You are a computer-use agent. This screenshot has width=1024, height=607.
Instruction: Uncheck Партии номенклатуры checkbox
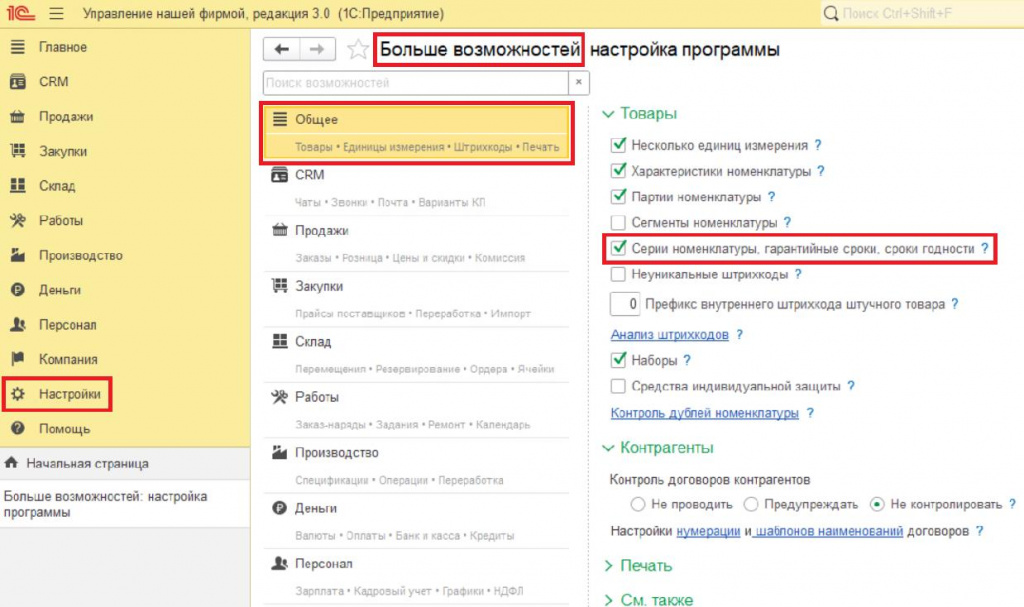618,197
